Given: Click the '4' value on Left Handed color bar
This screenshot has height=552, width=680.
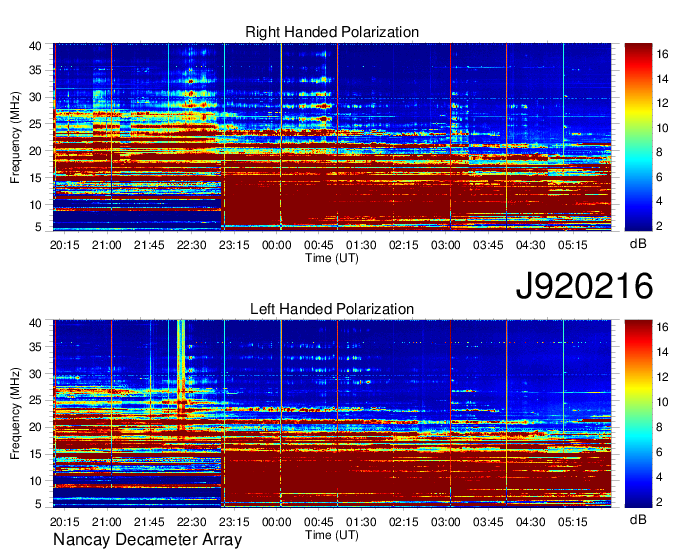Looking at the screenshot, I should (659, 477).
